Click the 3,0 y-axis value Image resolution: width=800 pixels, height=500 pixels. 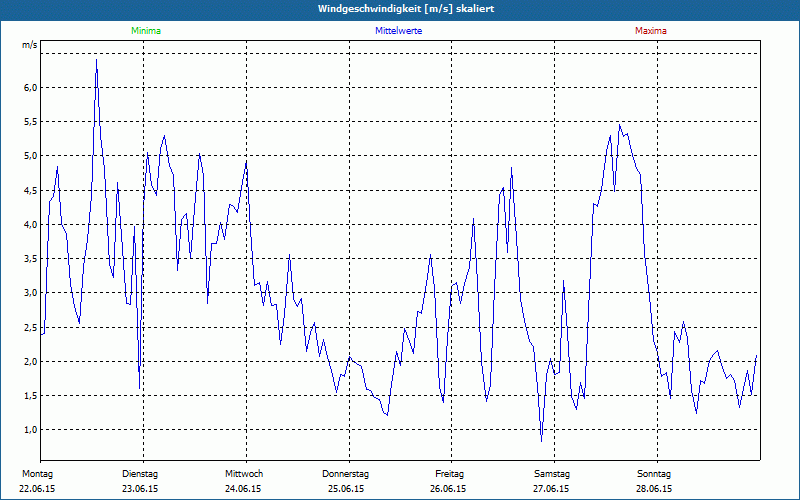point(31,293)
